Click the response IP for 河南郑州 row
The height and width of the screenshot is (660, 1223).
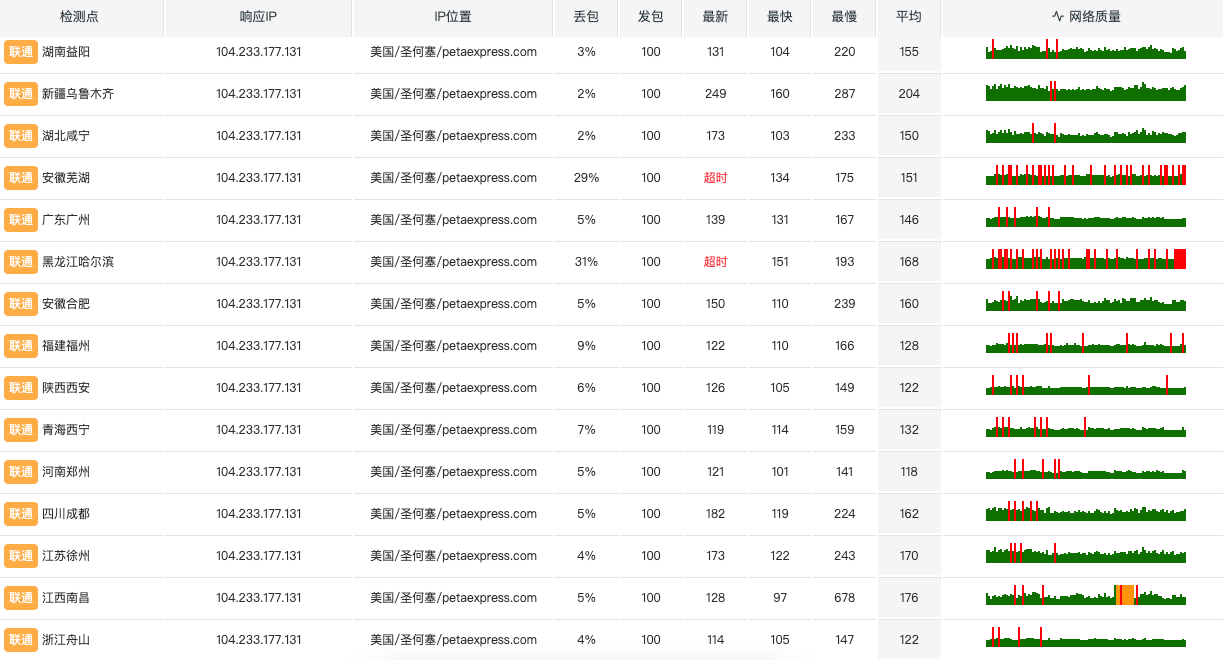coord(258,472)
